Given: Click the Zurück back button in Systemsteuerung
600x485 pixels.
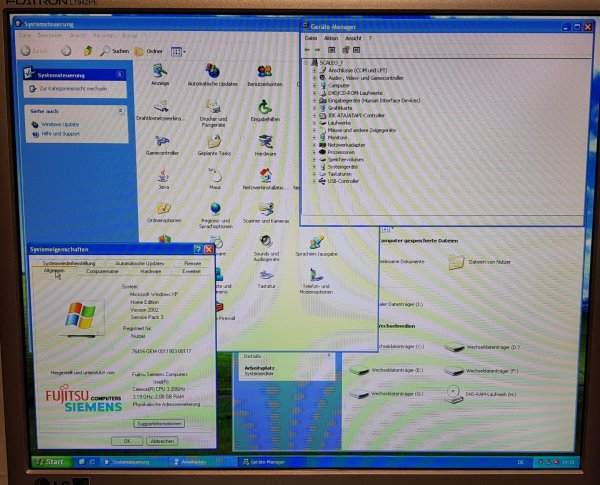Looking at the screenshot, I should point(34,51).
